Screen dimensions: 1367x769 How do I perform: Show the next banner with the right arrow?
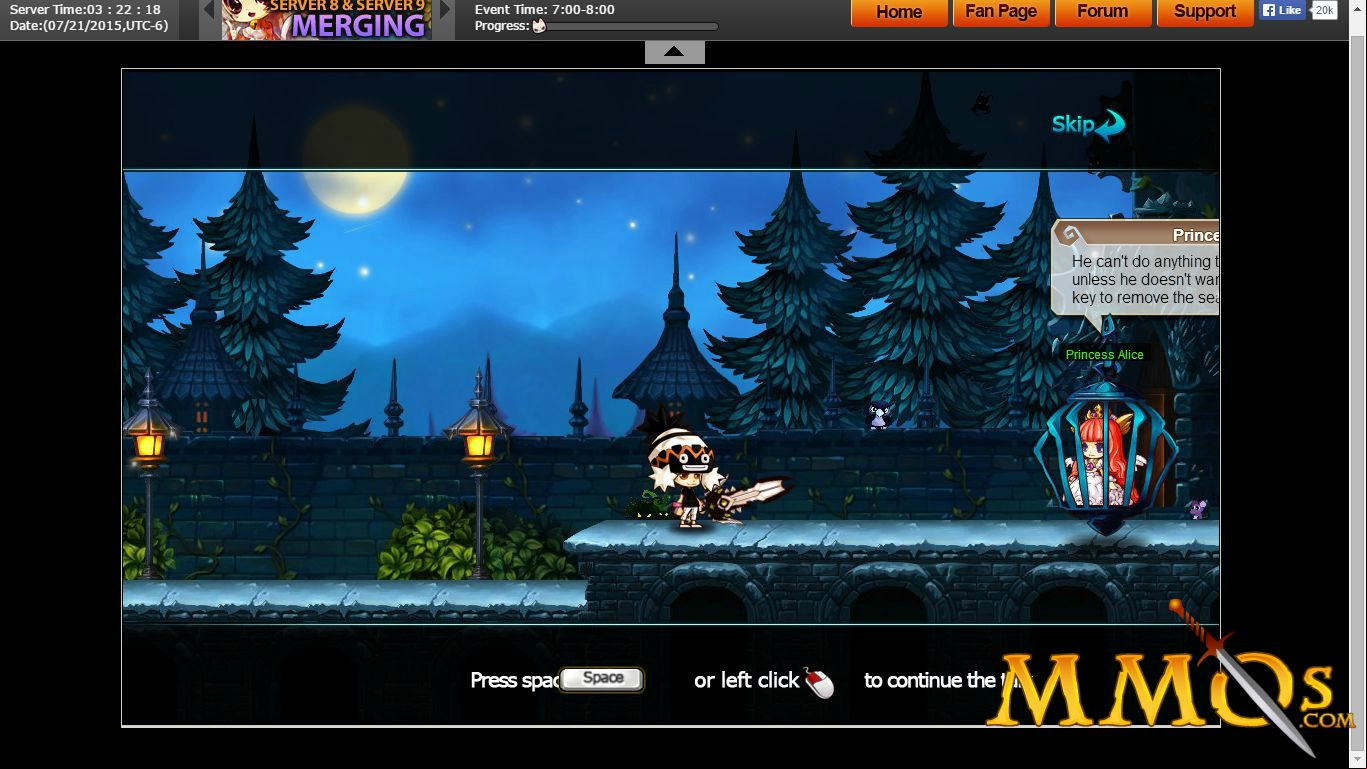[x=445, y=10]
